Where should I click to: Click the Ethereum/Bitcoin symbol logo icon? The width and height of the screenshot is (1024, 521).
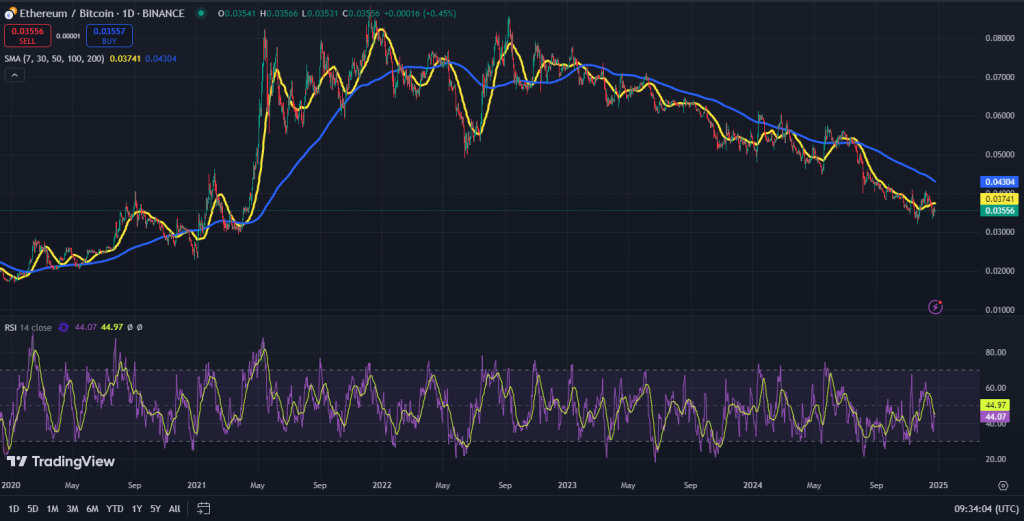[10, 13]
